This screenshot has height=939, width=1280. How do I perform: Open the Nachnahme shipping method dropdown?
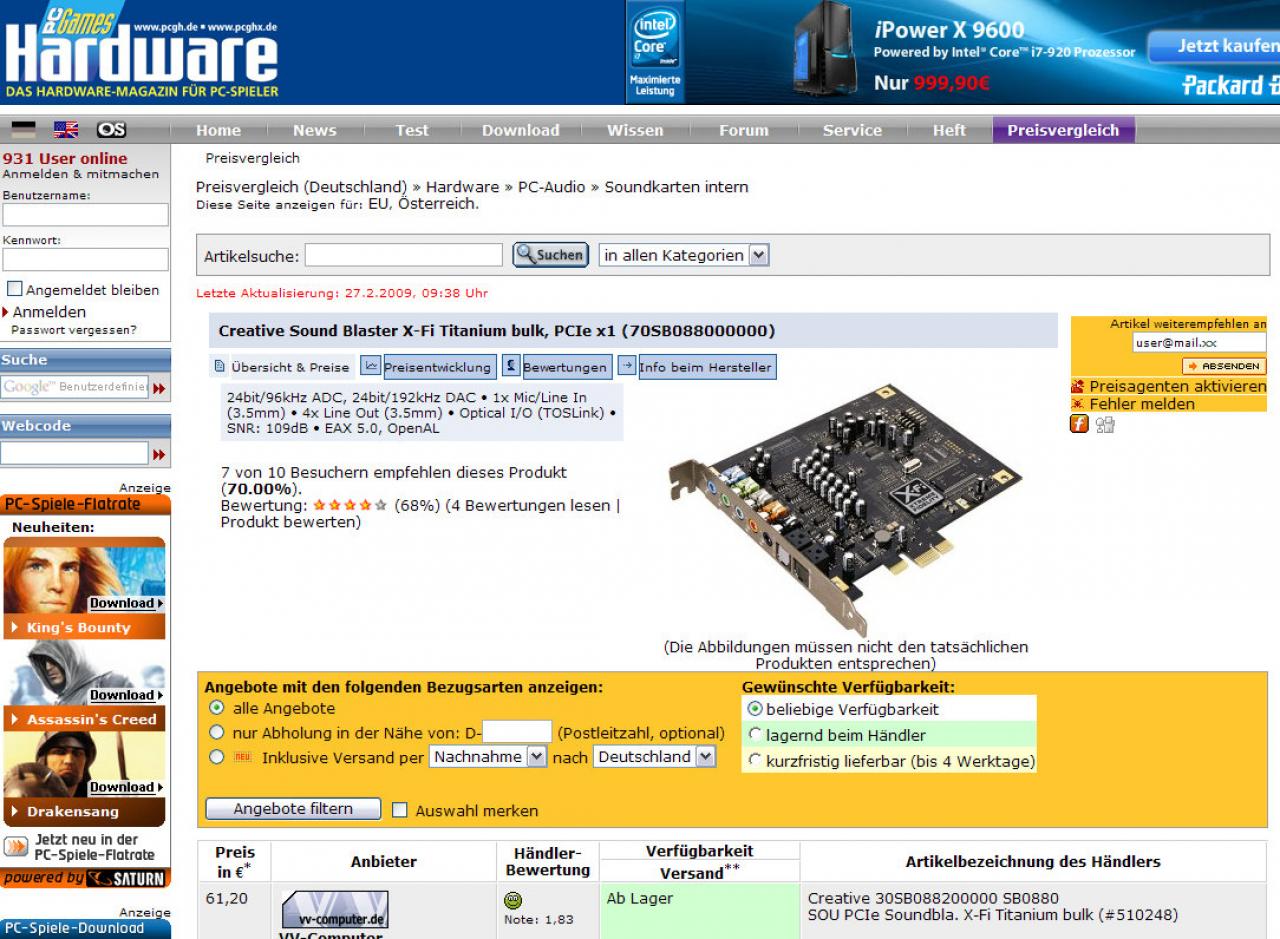coord(488,757)
